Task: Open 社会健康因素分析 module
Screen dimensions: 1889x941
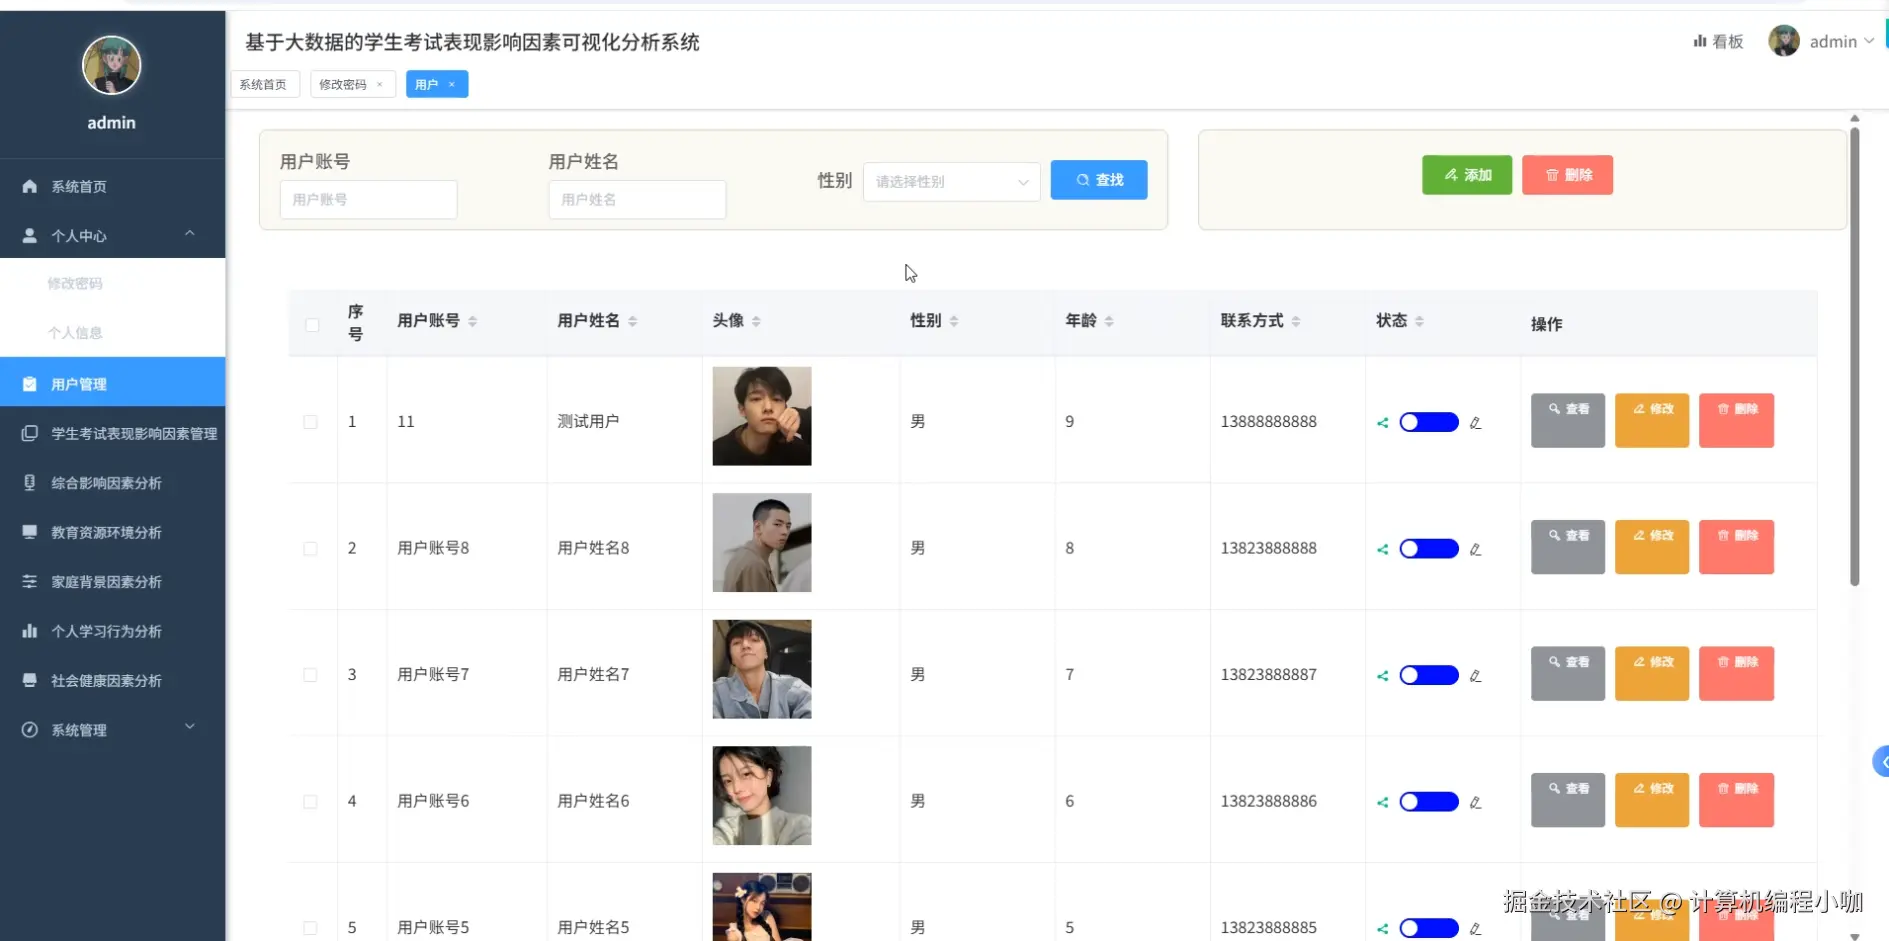Action: [x=104, y=680]
